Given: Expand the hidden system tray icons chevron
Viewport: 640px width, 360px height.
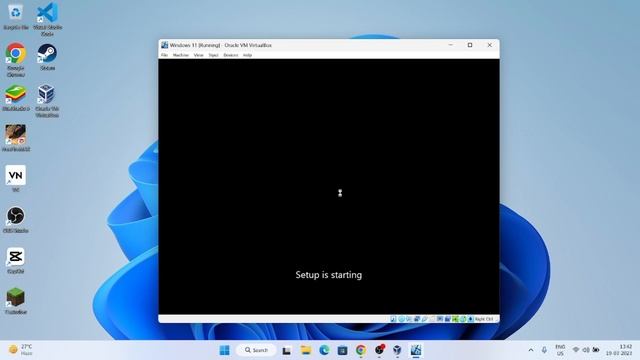Looking at the screenshot, I should coord(531,350).
